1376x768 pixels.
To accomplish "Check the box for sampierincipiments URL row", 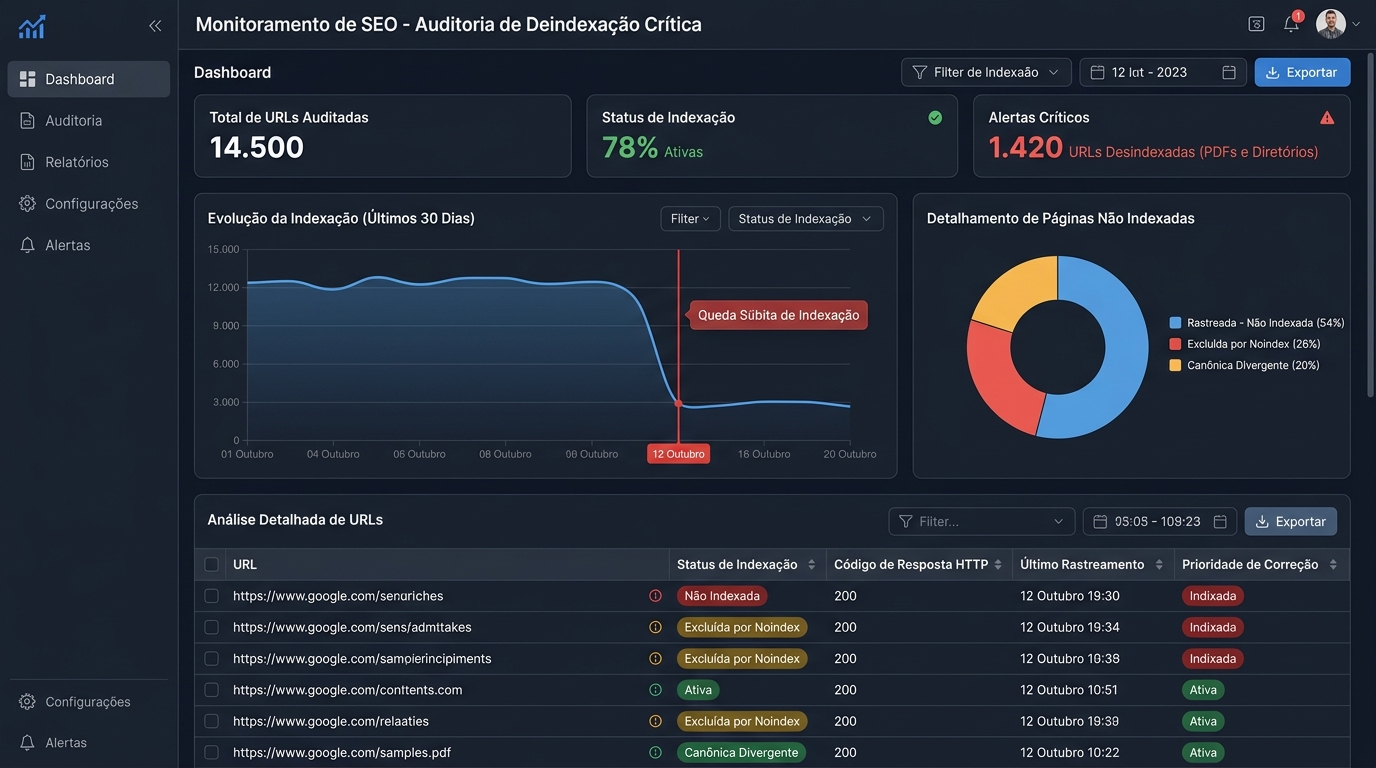I will coord(211,659).
